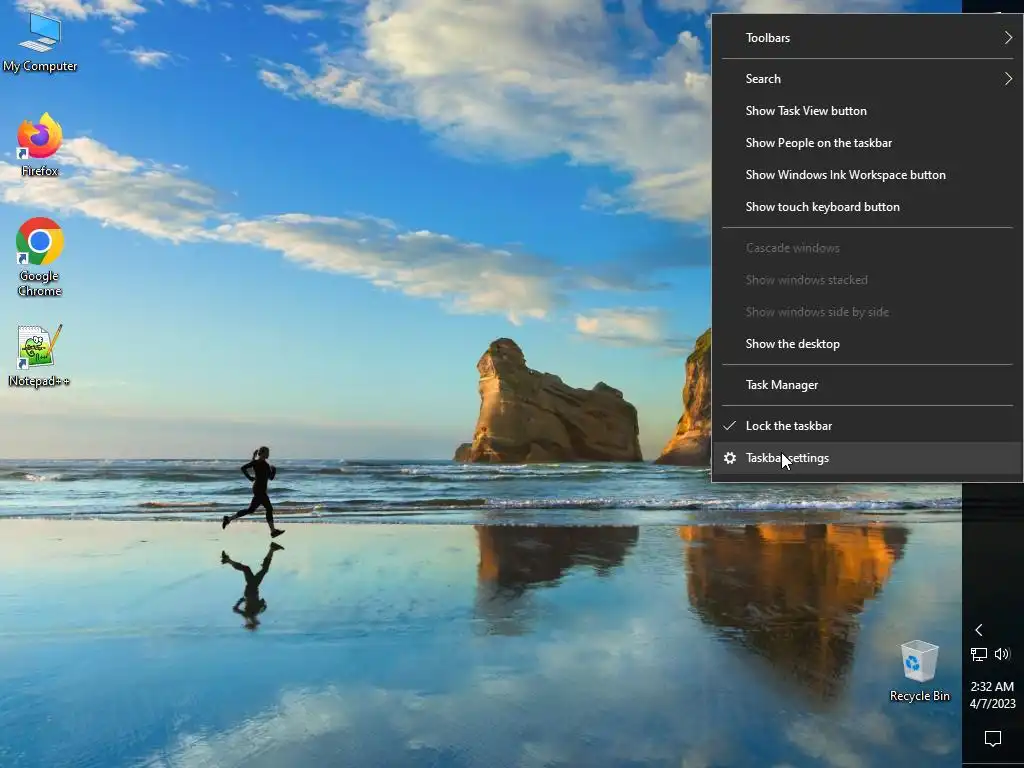1024x768 pixels.
Task: Expand the Search submenu arrow
Action: tap(1008, 78)
